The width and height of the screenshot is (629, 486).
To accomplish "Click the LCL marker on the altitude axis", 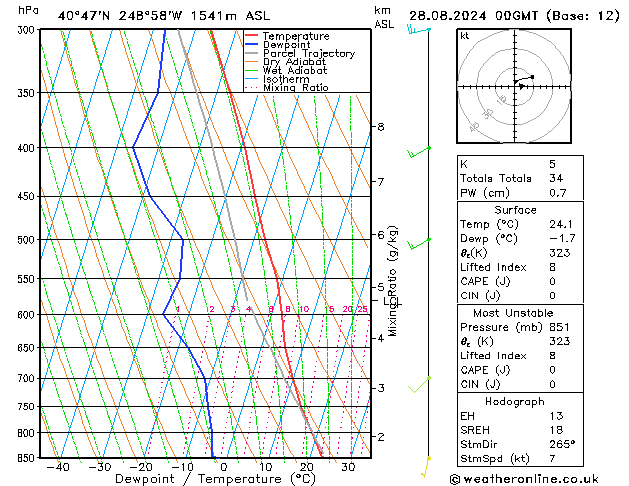I will [x=392, y=301].
